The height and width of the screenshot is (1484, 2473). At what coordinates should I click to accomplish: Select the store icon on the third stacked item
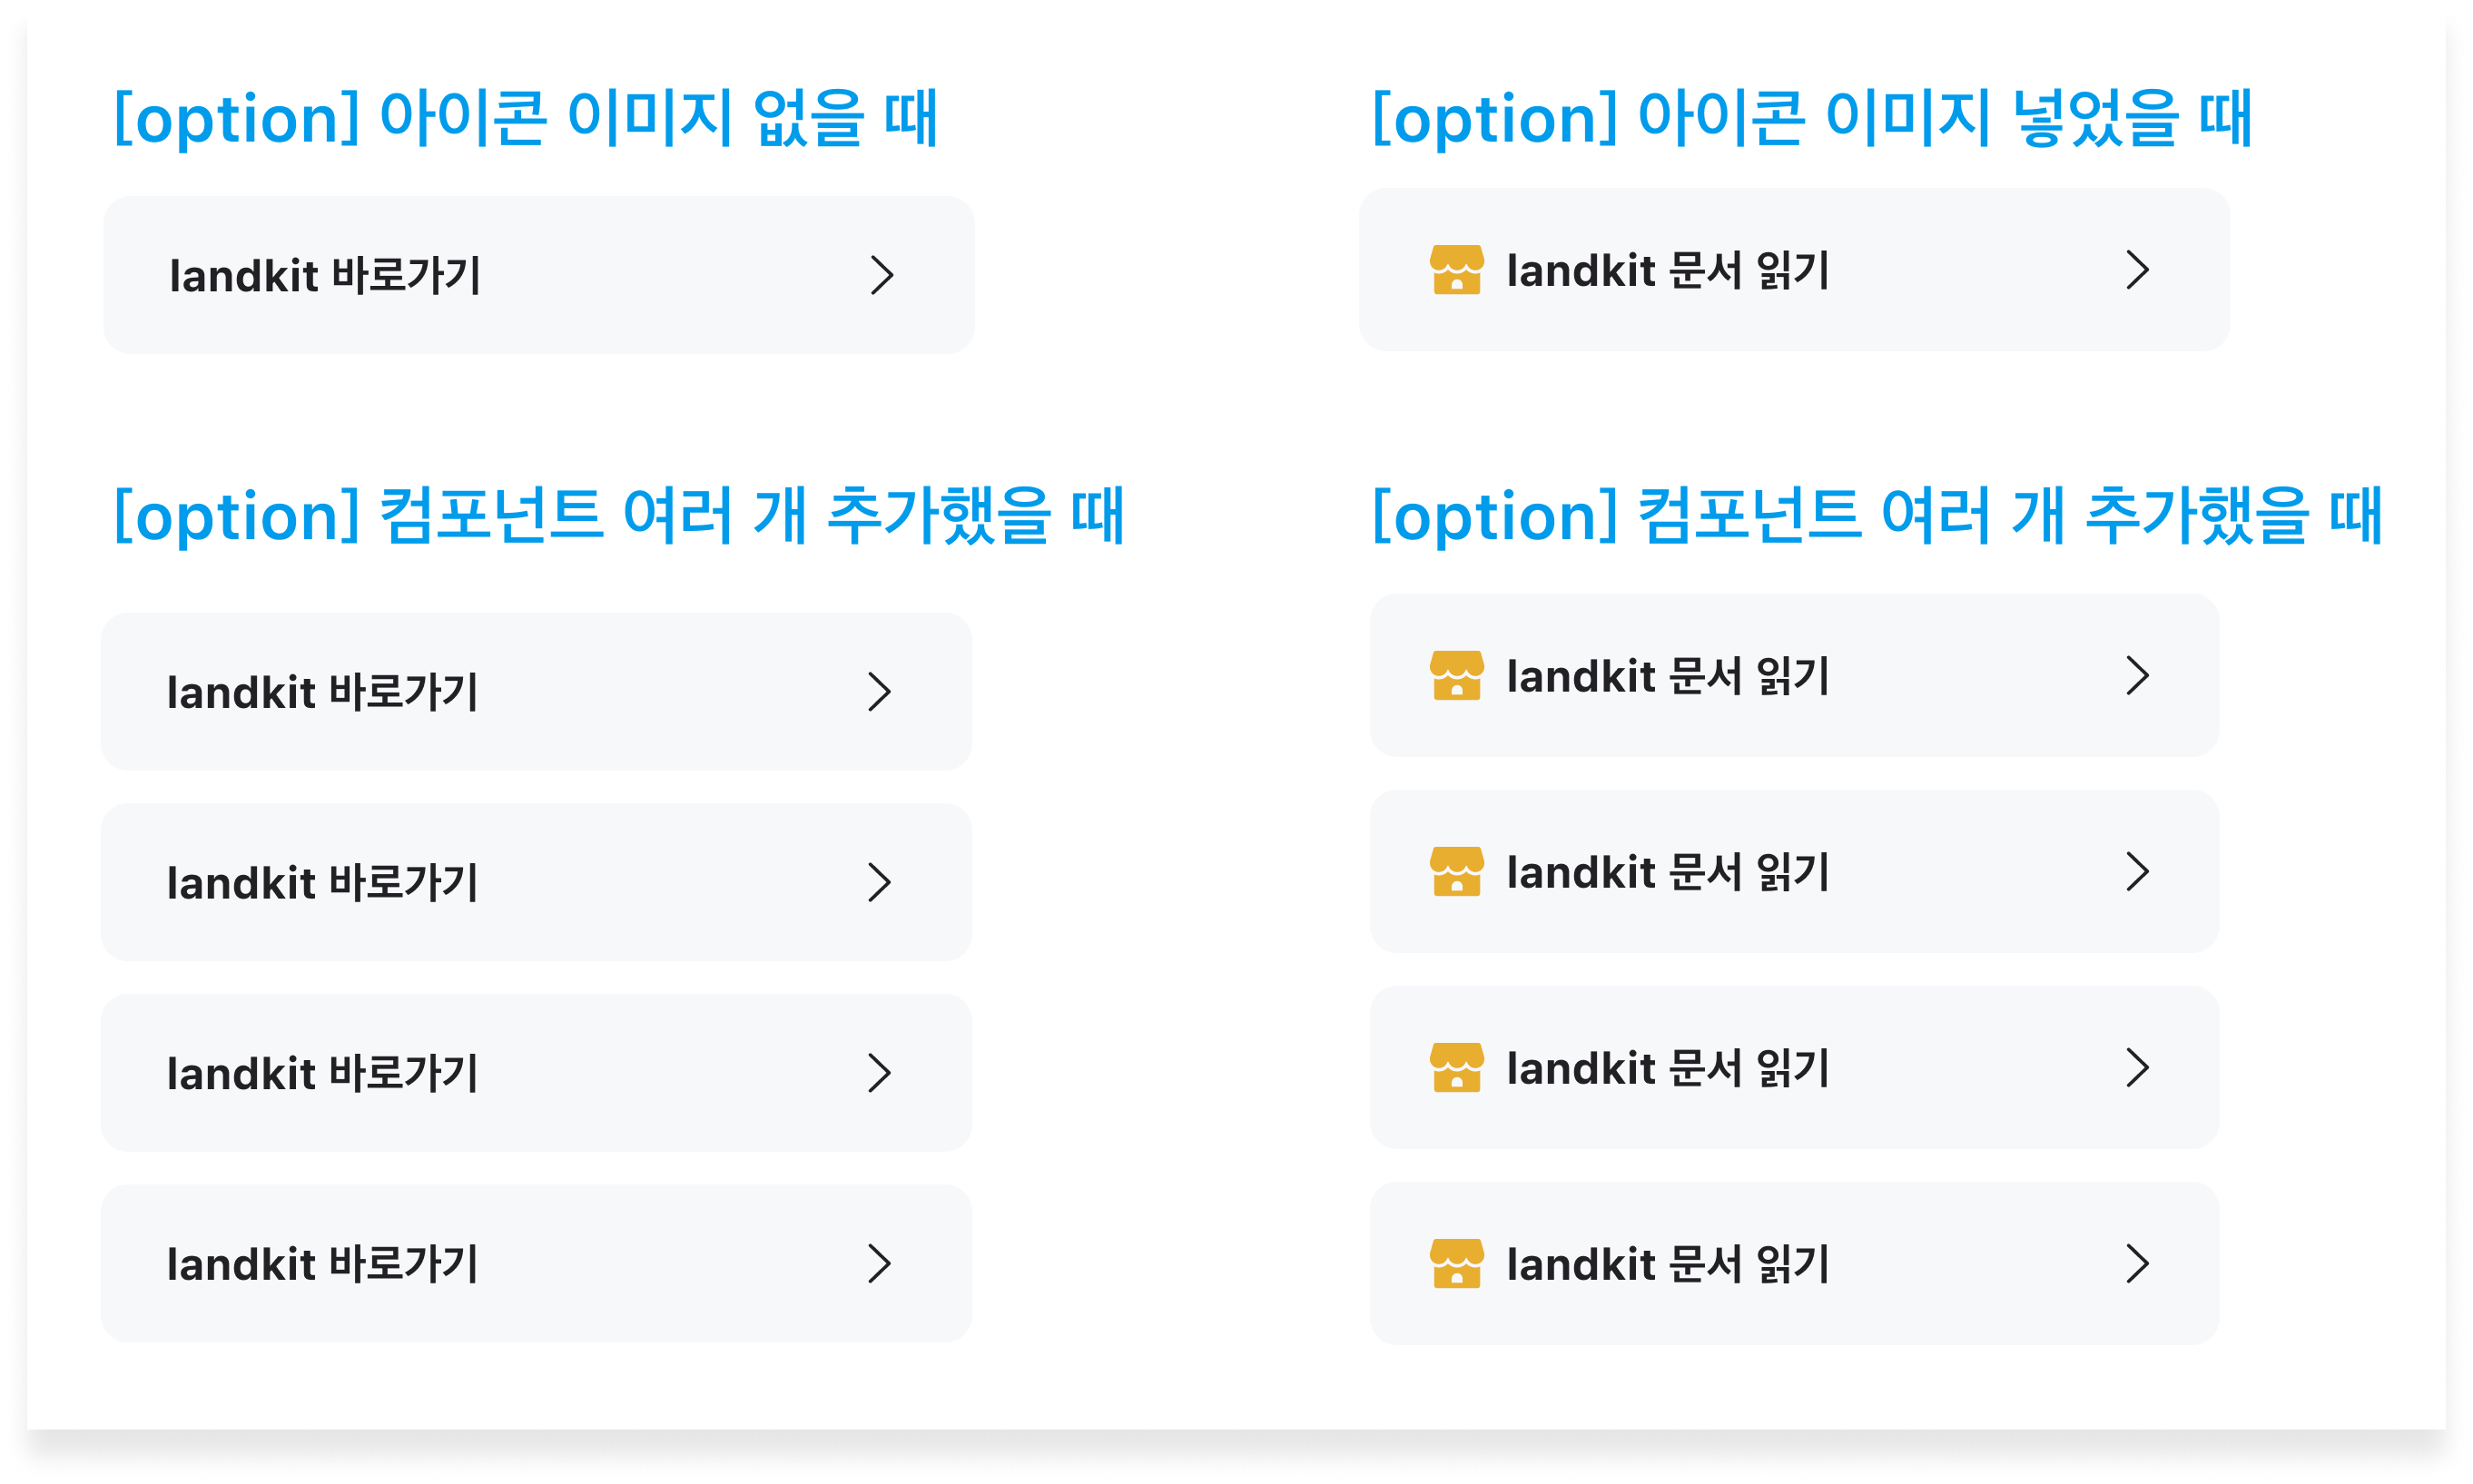[1458, 1067]
